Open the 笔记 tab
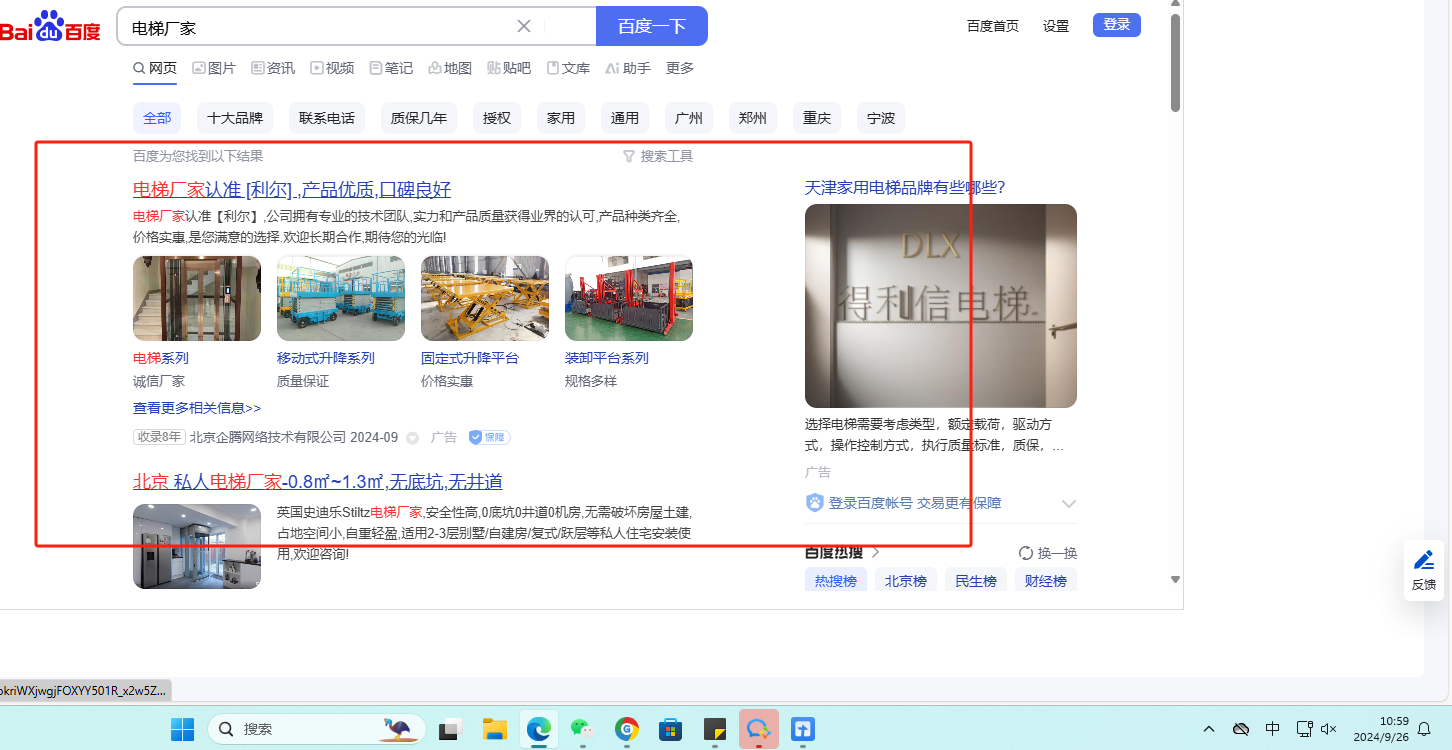Viewport: 1452px width, 750px height. [391, 68]
